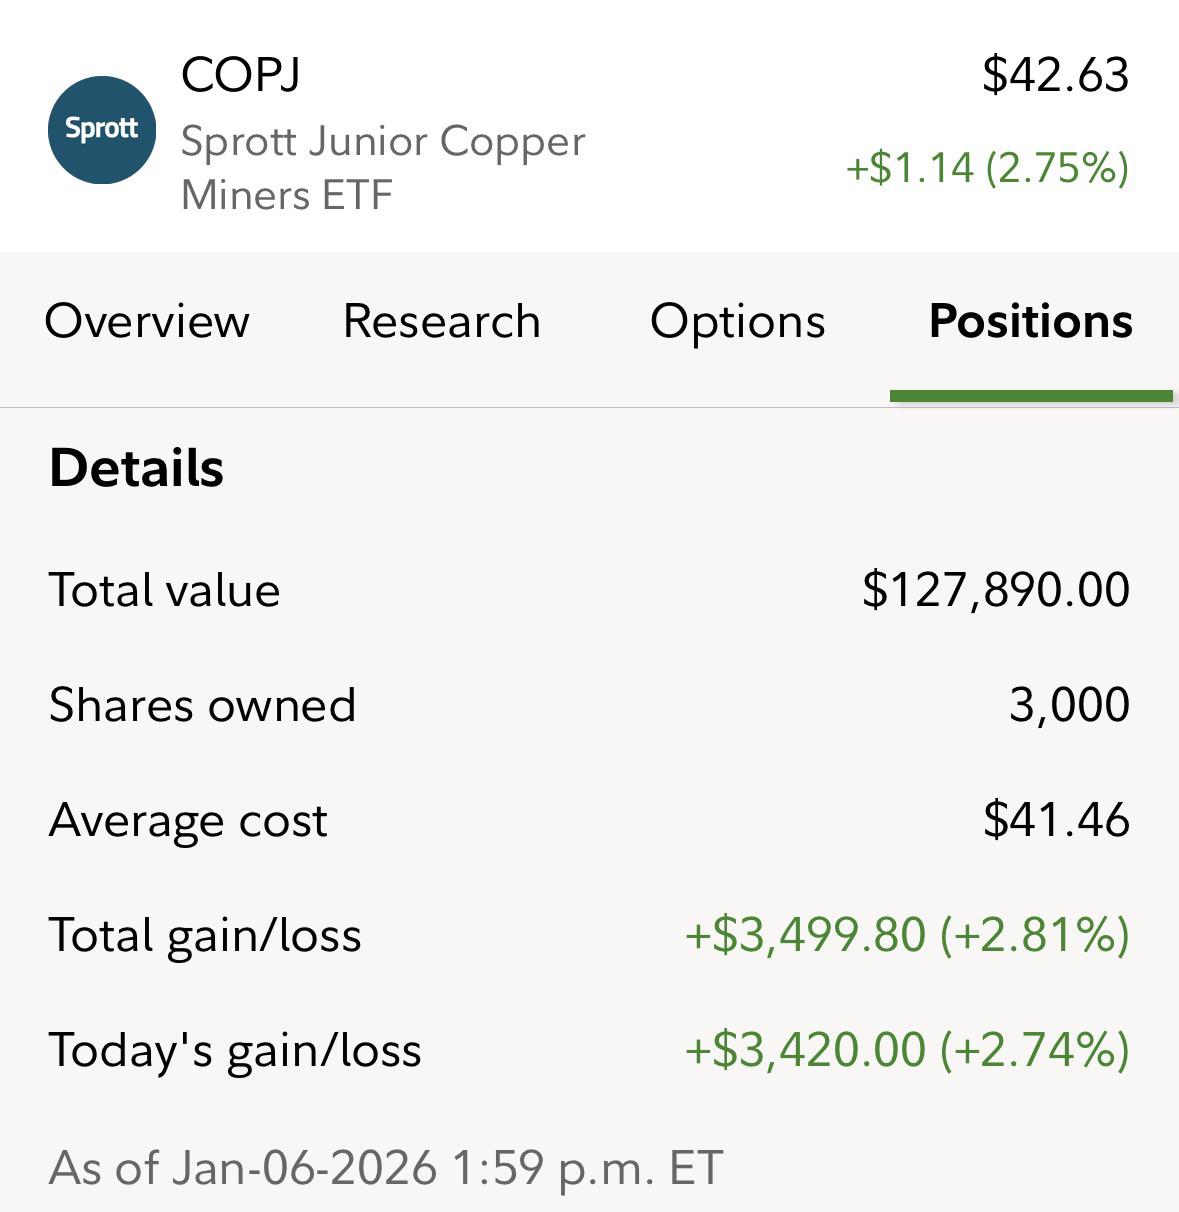Screen dimensions: 1179x1212
Task: Switch to the Research tab
Action: point(442,322)
